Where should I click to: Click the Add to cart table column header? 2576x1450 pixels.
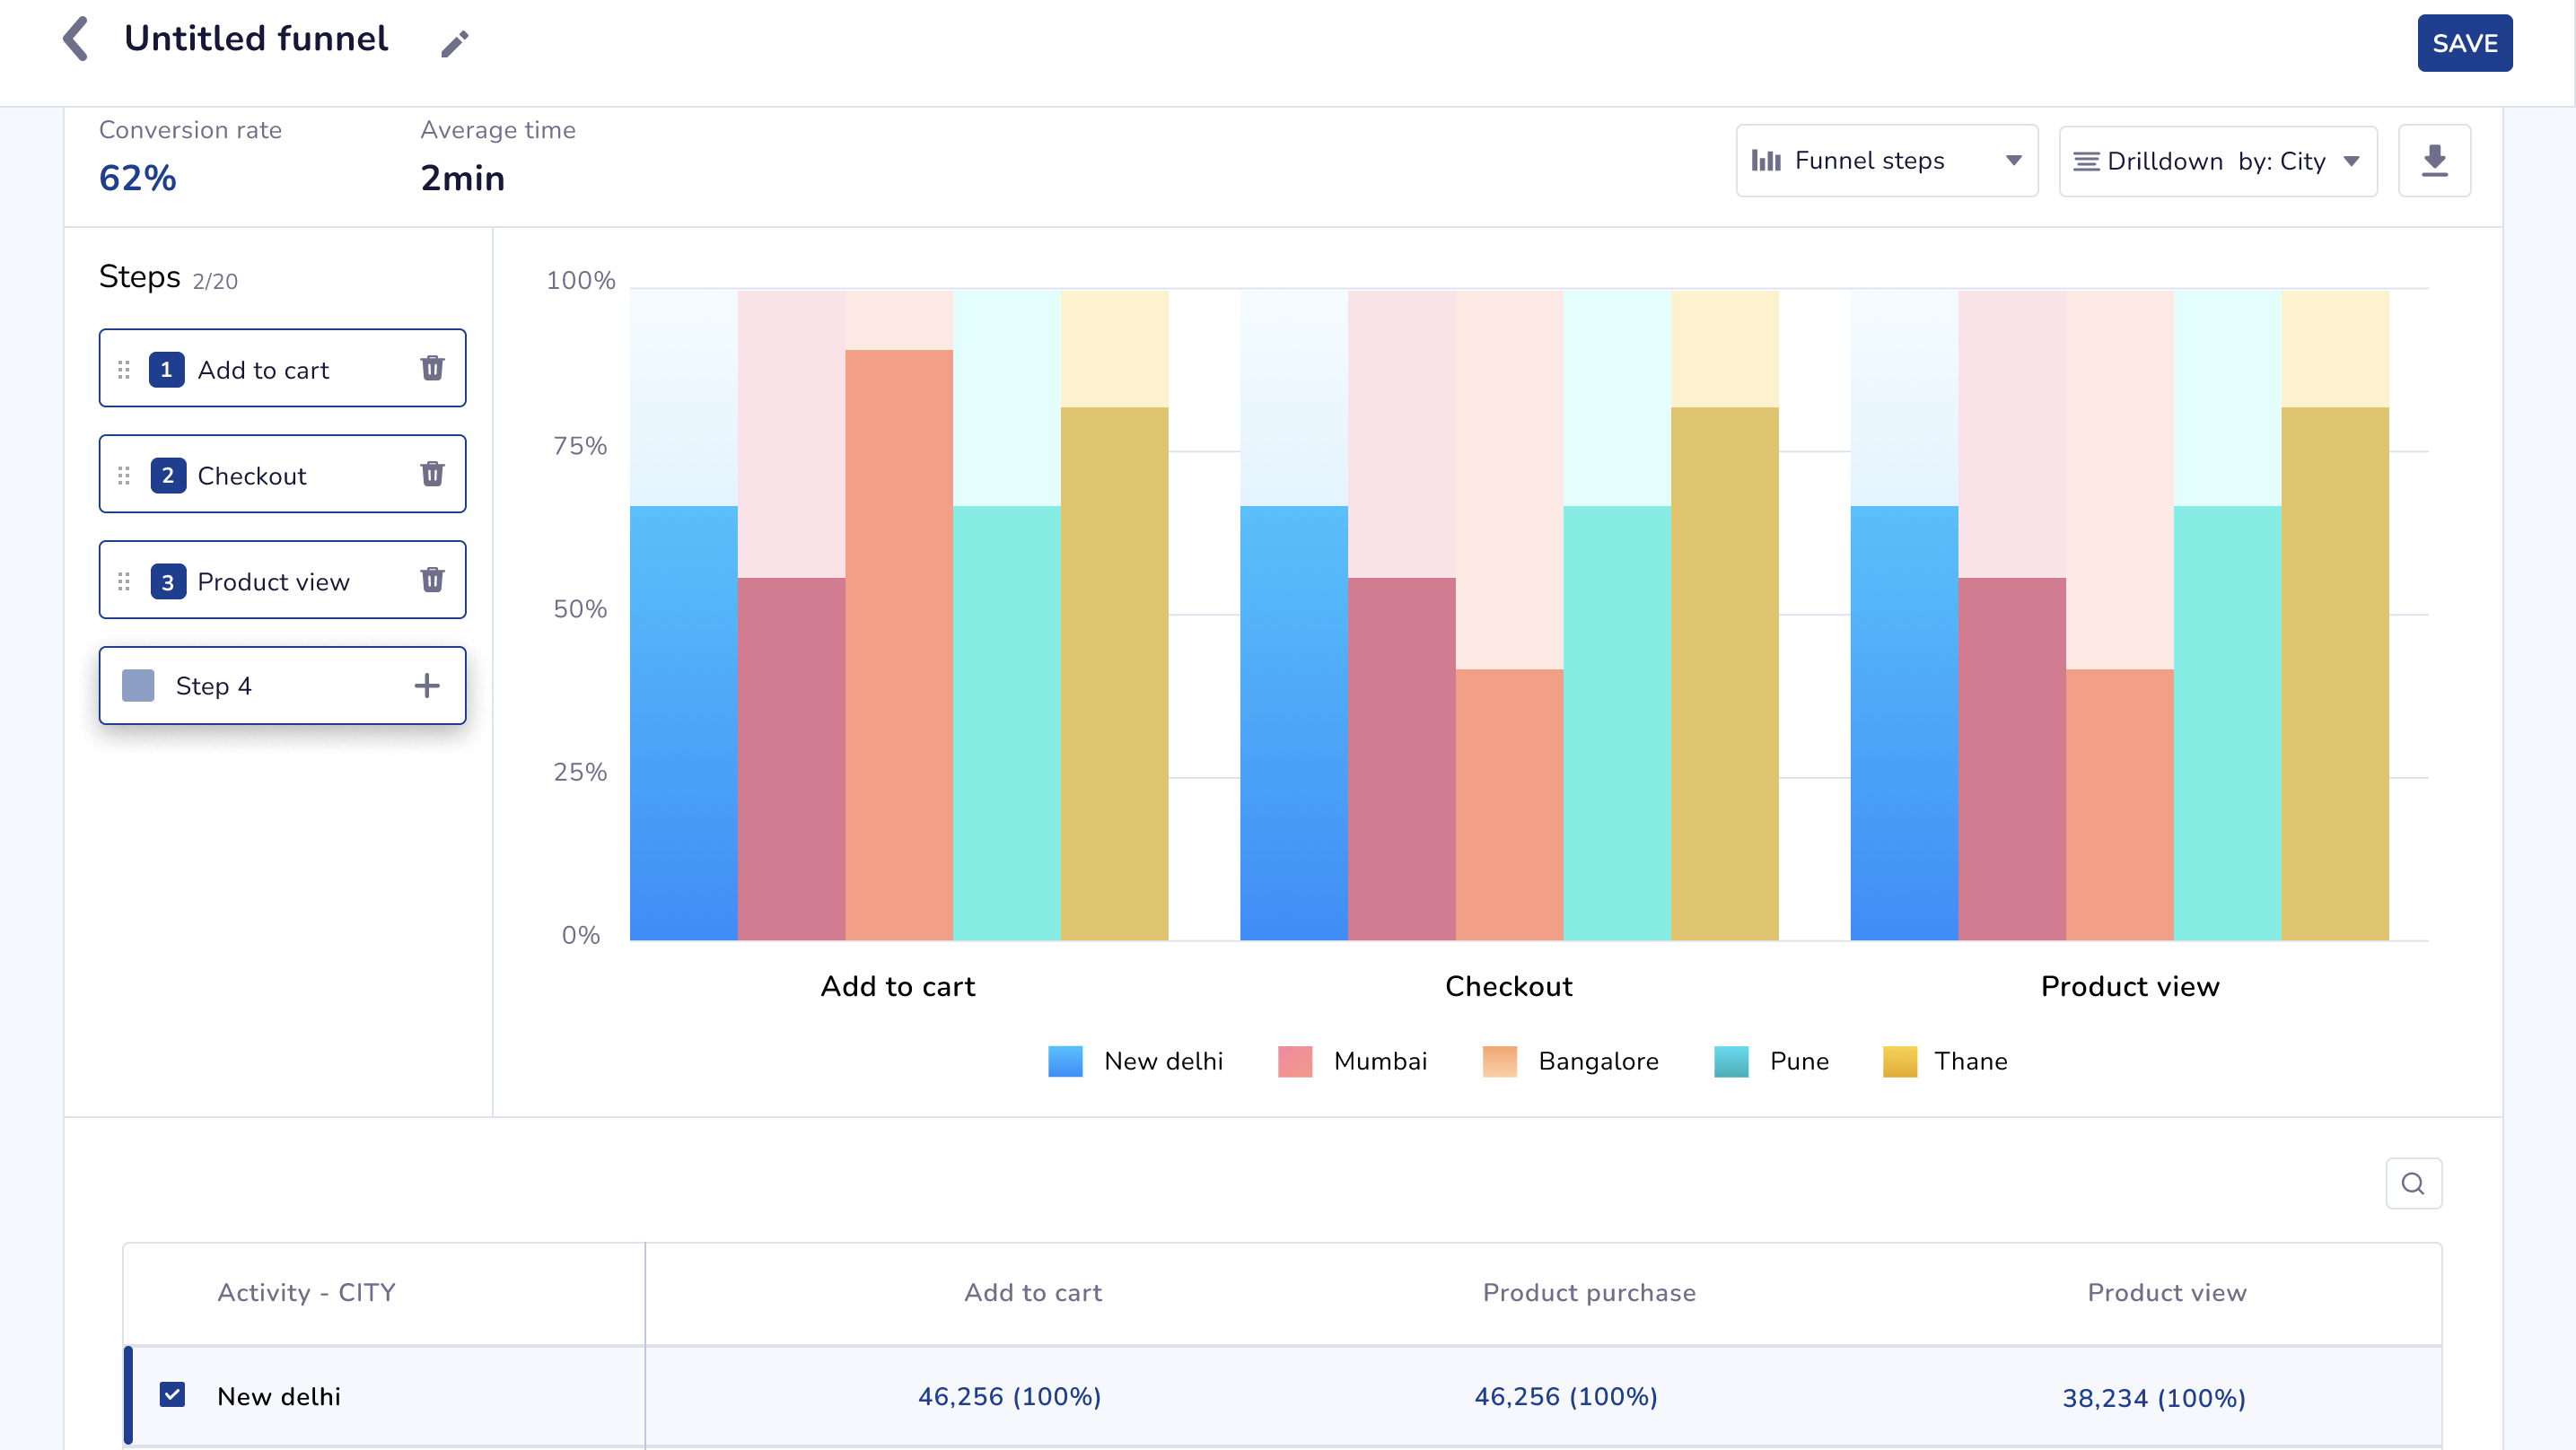pyautogui.click(x=1033, y=1293)
